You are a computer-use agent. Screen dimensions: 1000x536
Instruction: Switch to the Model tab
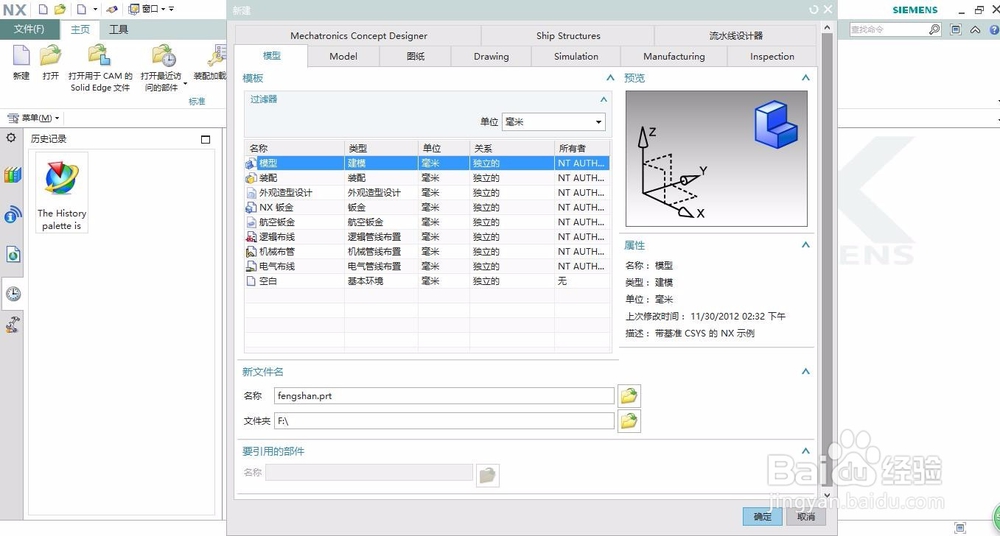click(343, 56)
